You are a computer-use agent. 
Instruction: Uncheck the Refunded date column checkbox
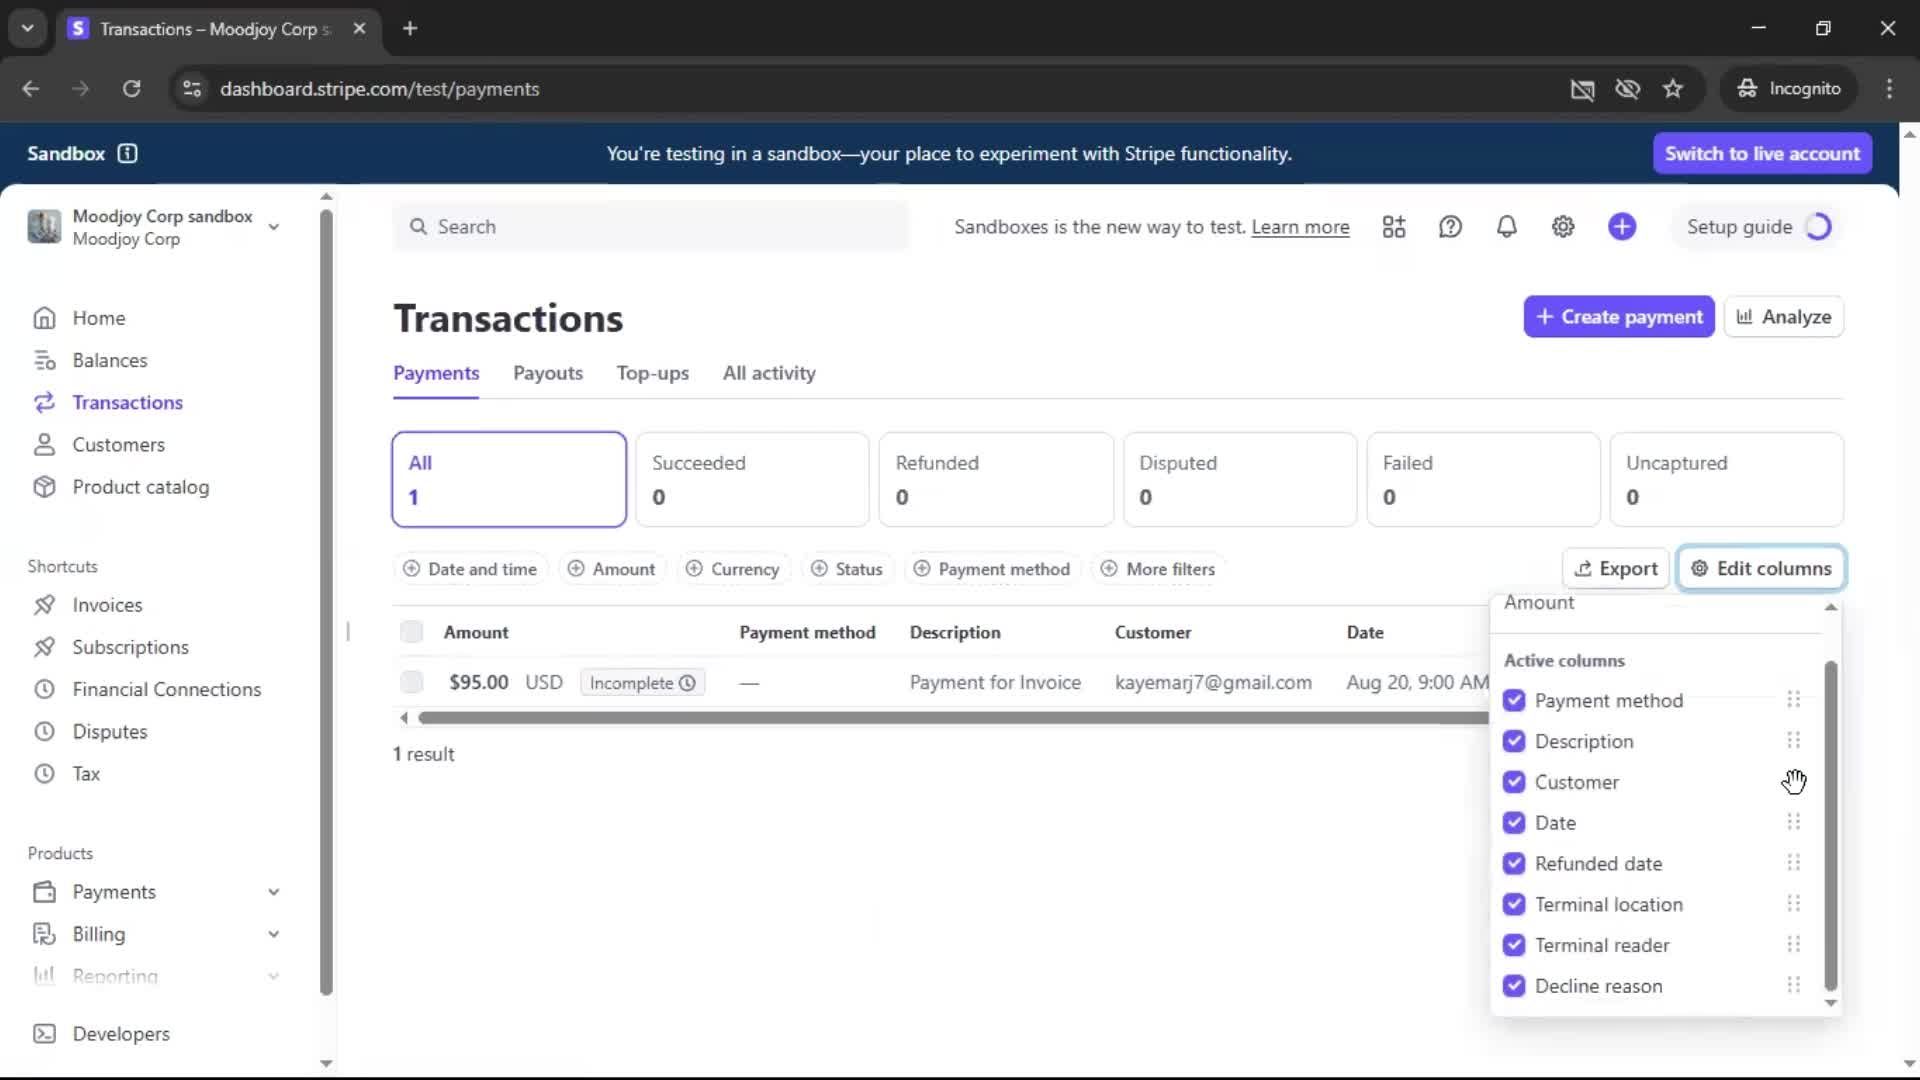1514,864
